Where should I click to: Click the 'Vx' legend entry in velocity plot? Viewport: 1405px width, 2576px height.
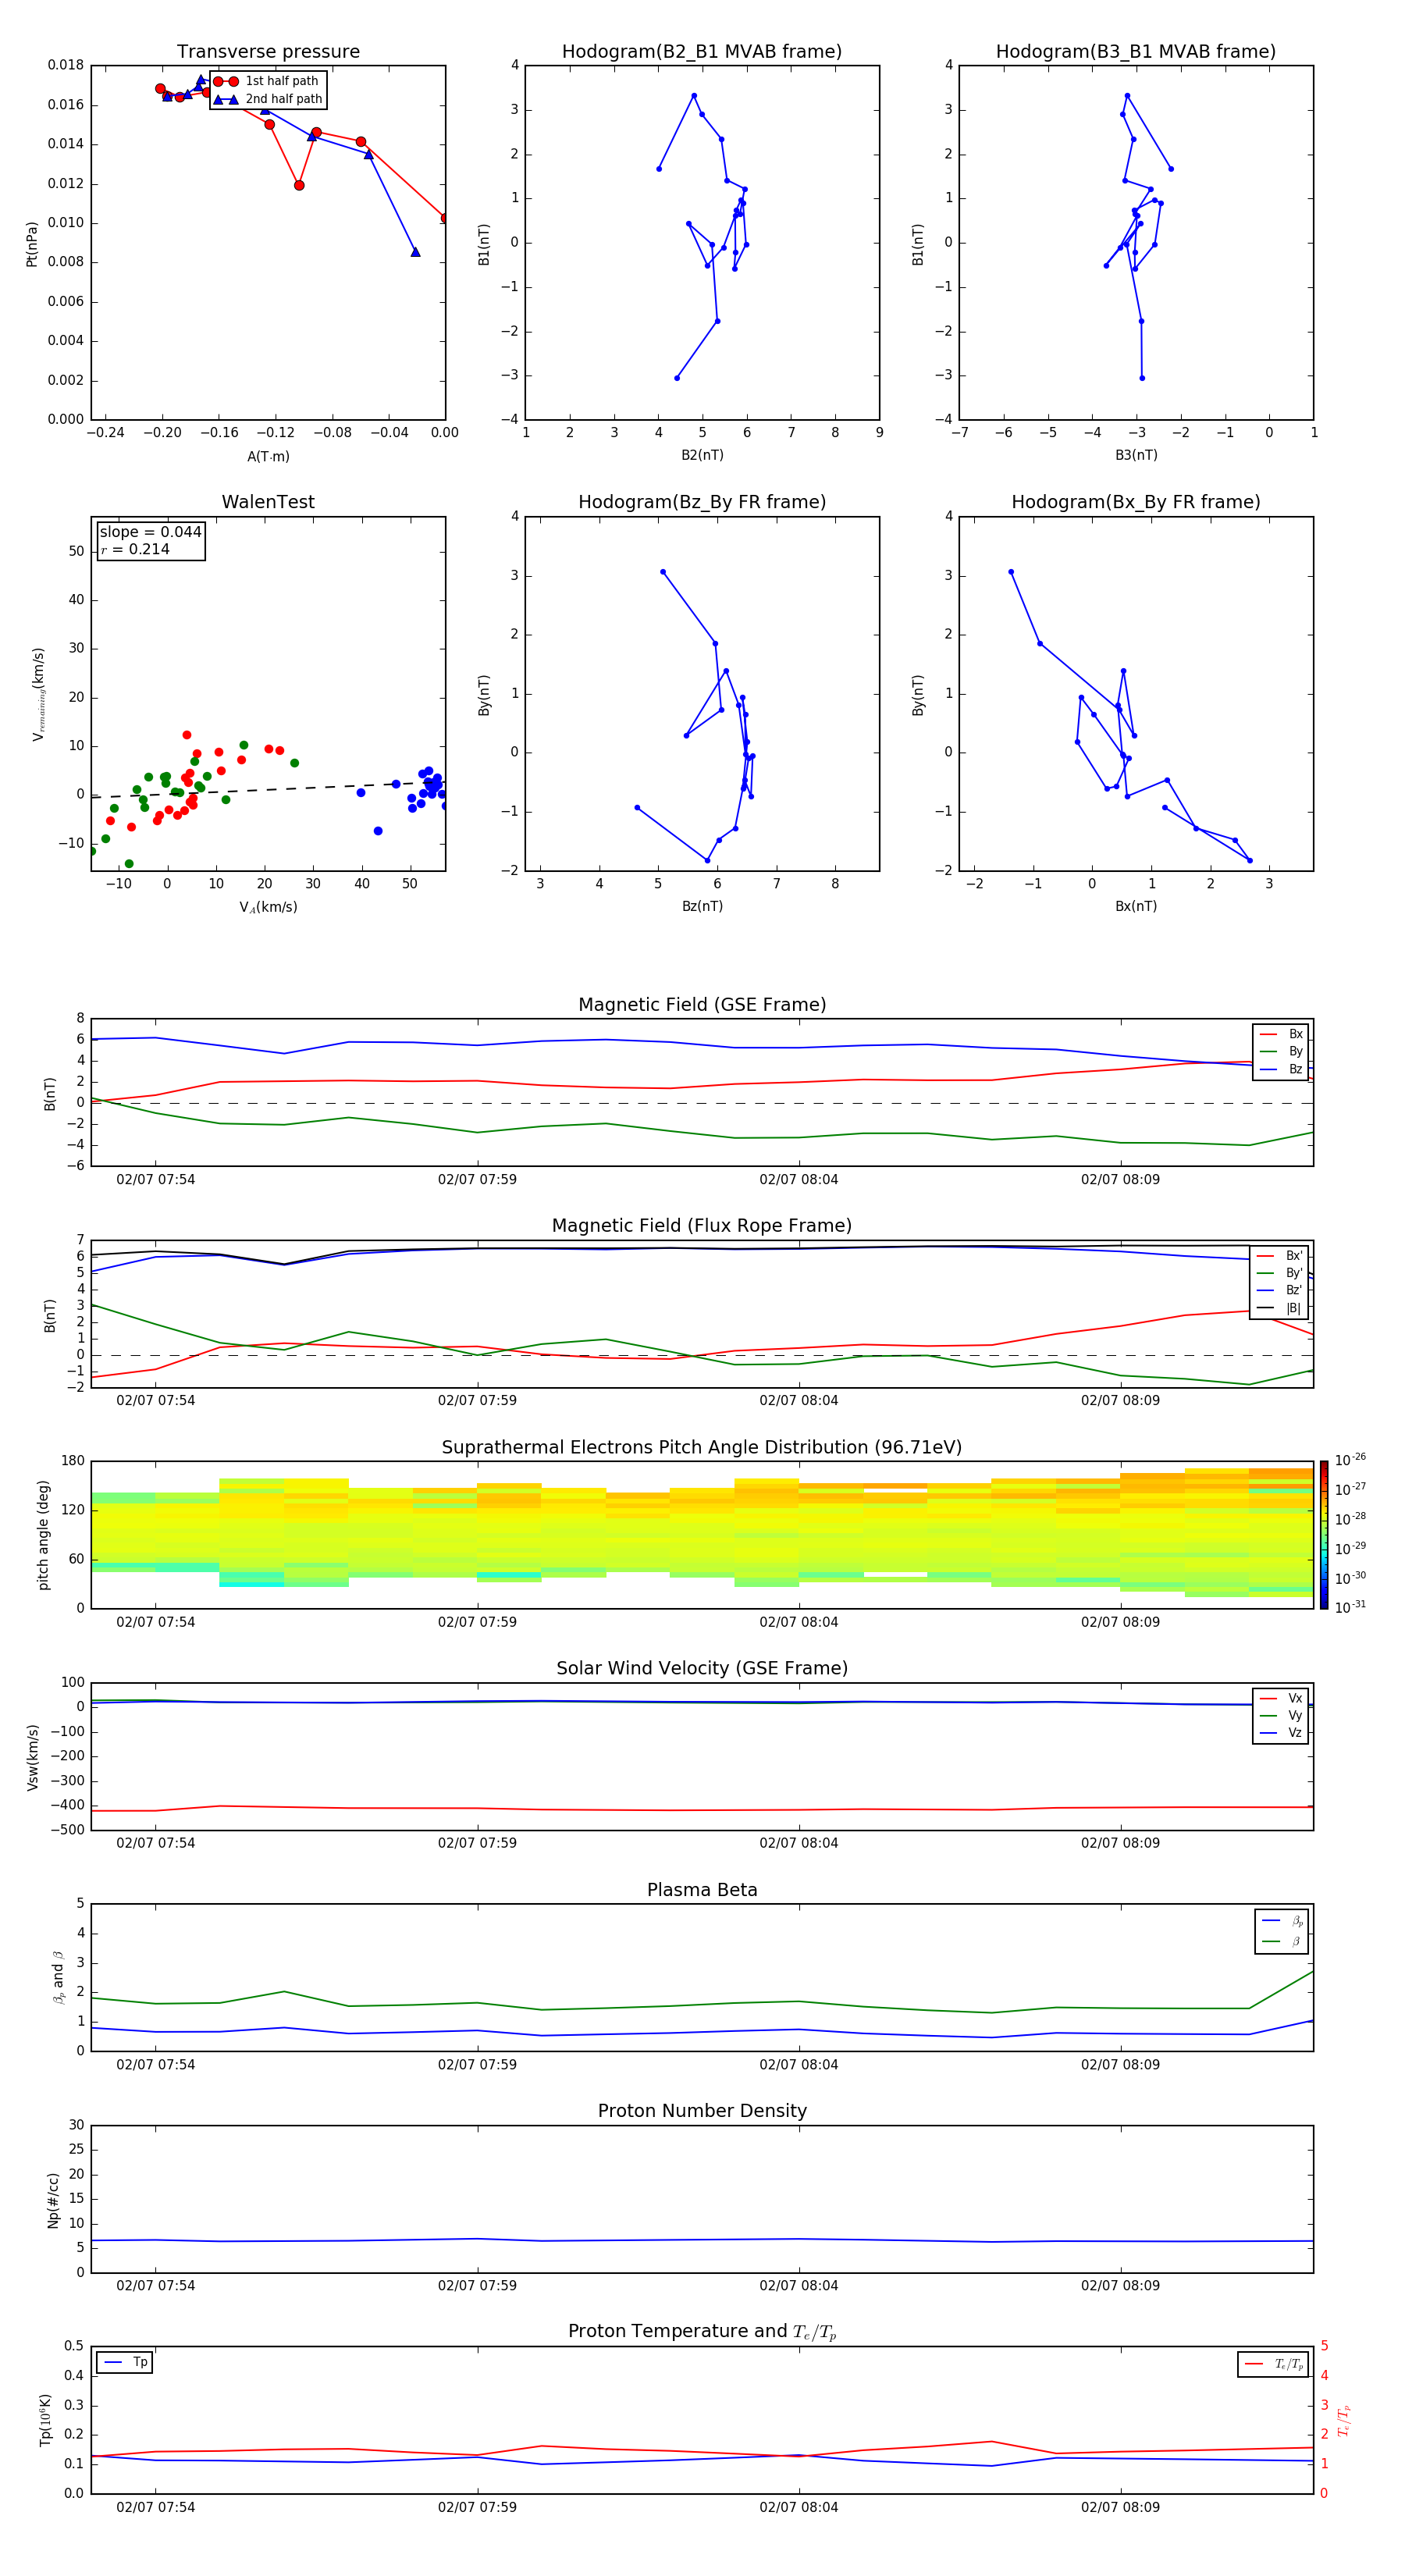[1281, 1699]
